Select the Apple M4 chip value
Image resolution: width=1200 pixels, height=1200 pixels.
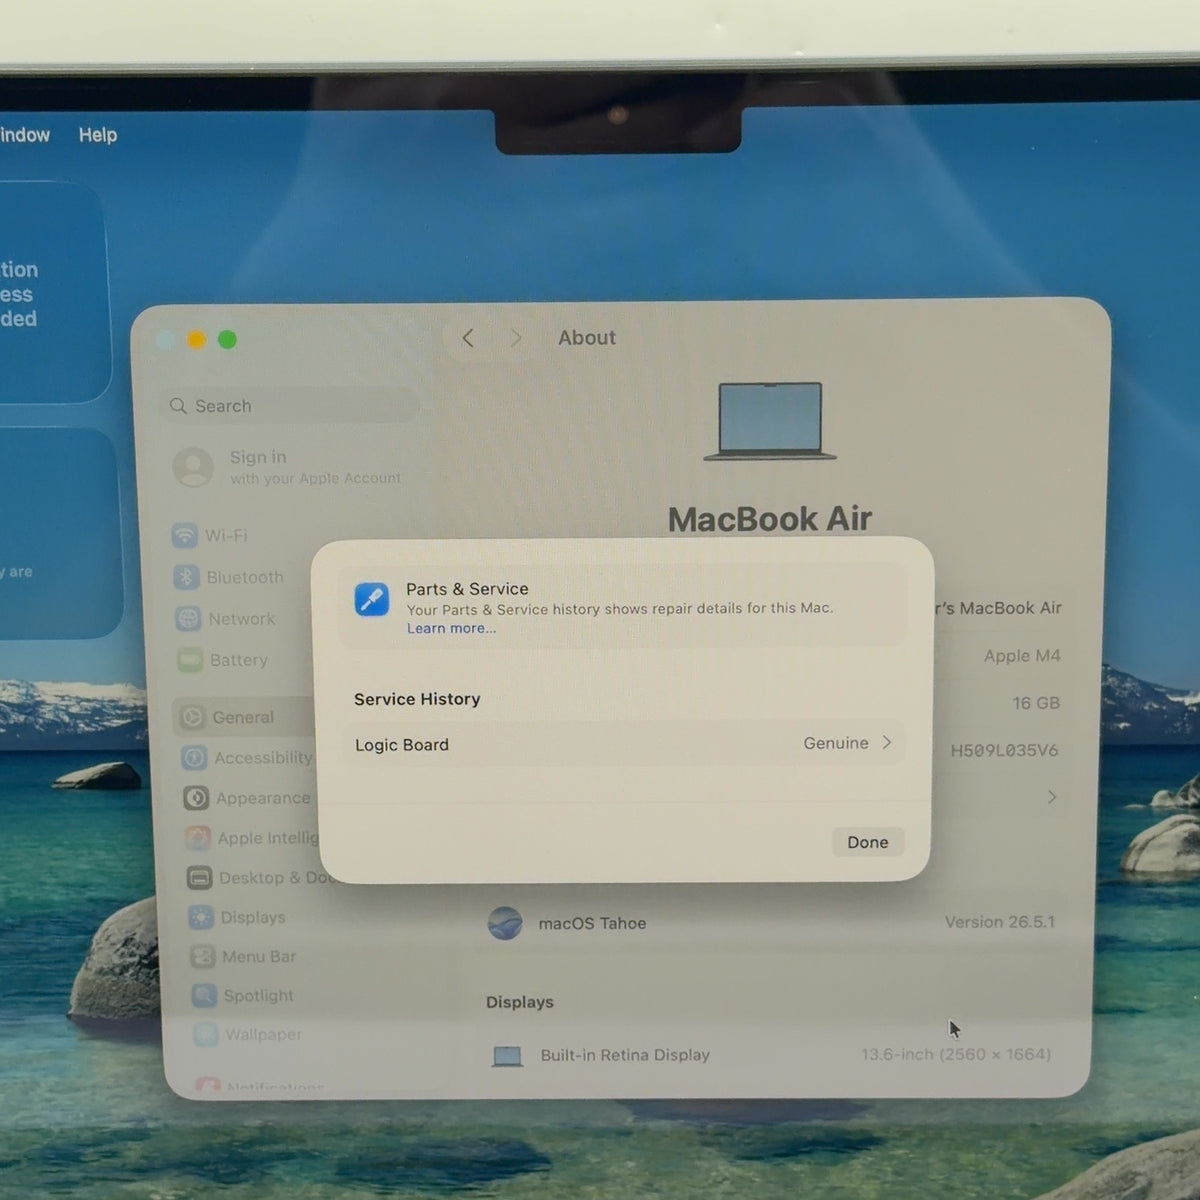coord(1022,656)
